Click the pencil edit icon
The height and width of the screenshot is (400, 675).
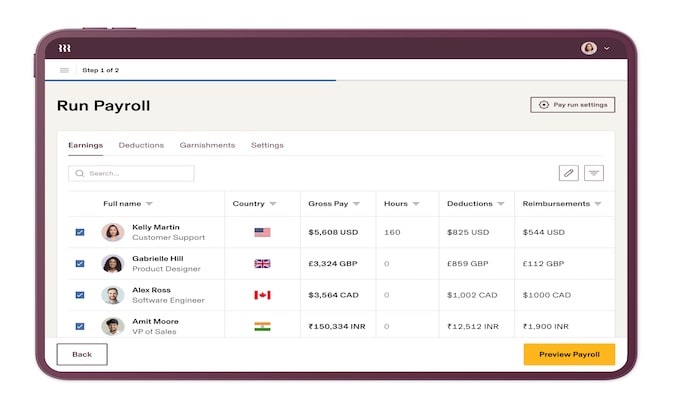568,173
